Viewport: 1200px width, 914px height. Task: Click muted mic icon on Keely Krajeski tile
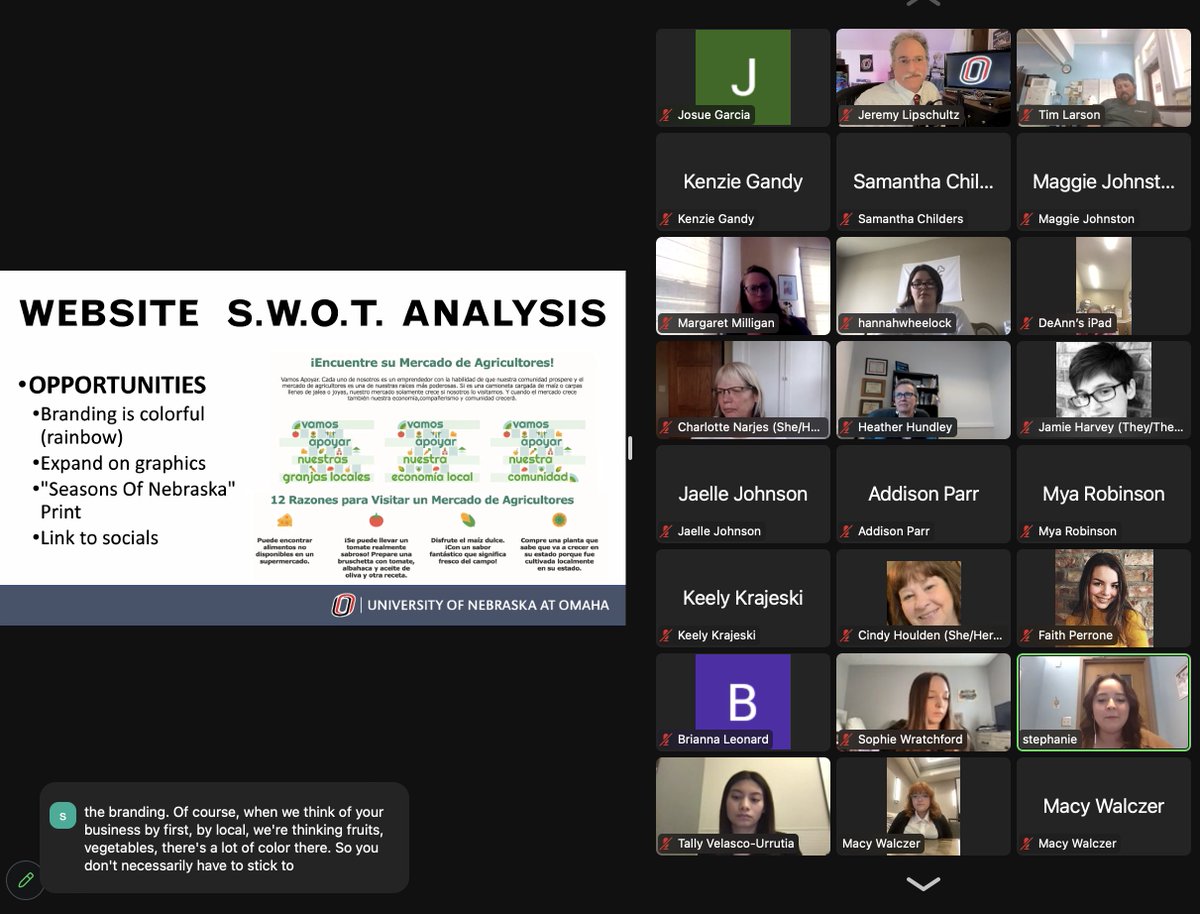(x=666, y=635)
